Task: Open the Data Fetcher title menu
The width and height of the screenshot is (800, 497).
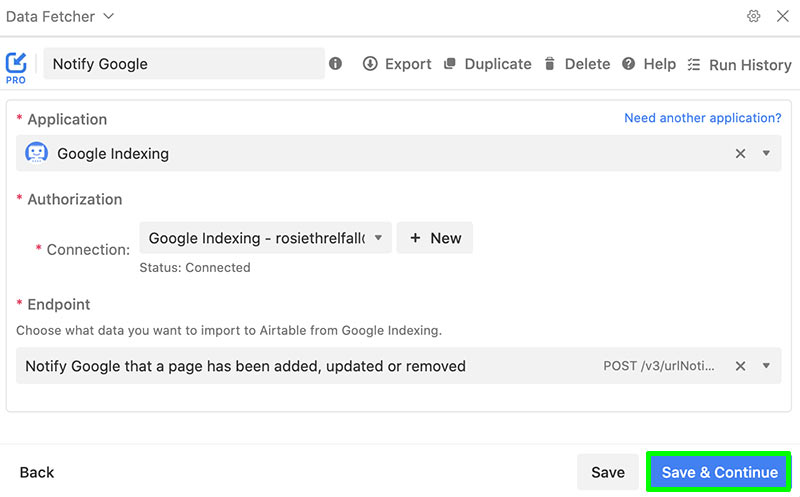Action: pyautogui.click(x=60, y=16)
